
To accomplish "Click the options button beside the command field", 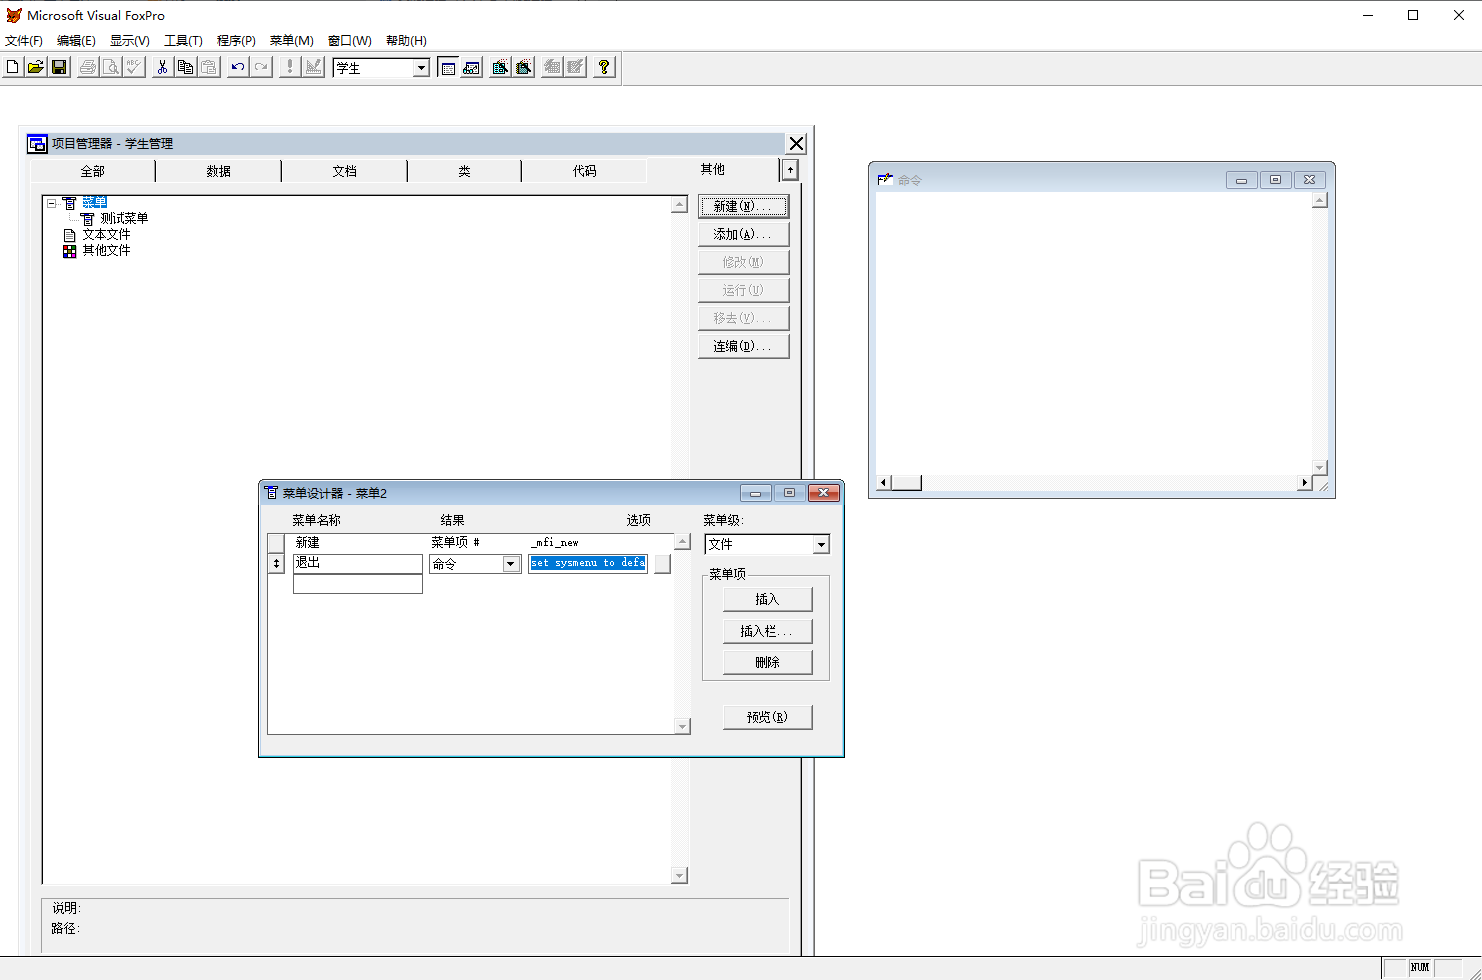I will pos(662,564).
